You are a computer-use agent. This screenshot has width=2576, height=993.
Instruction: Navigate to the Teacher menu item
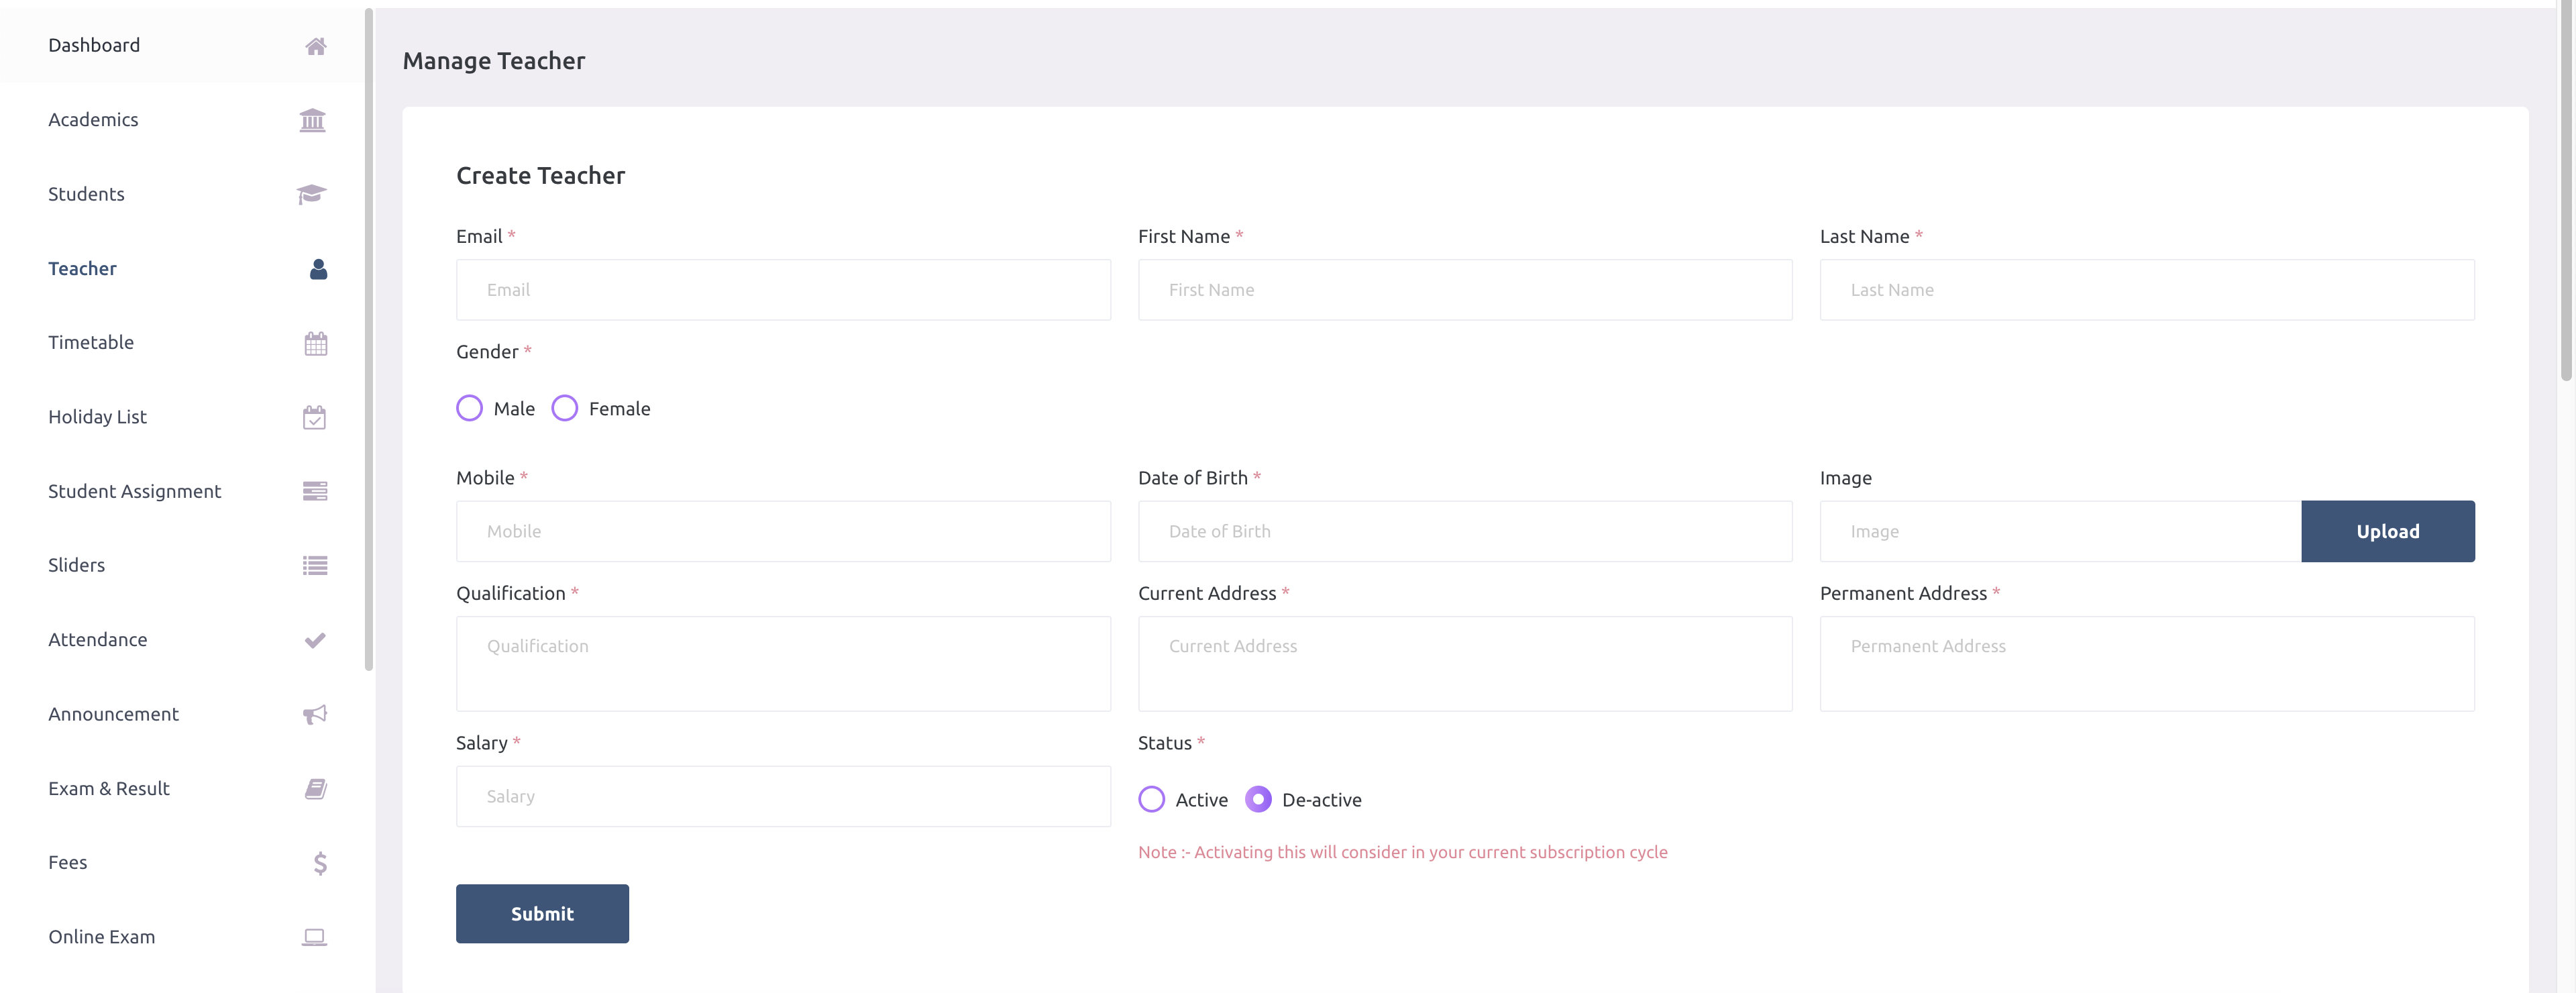tap(82, 268)
